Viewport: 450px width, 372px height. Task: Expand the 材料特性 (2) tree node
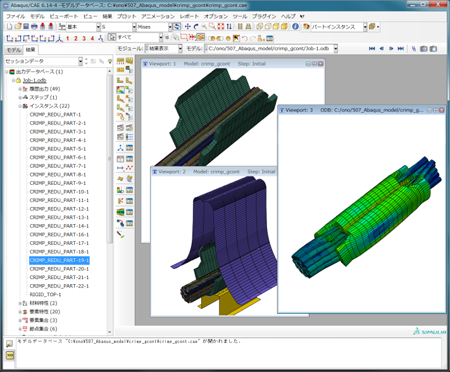point(20,303)
